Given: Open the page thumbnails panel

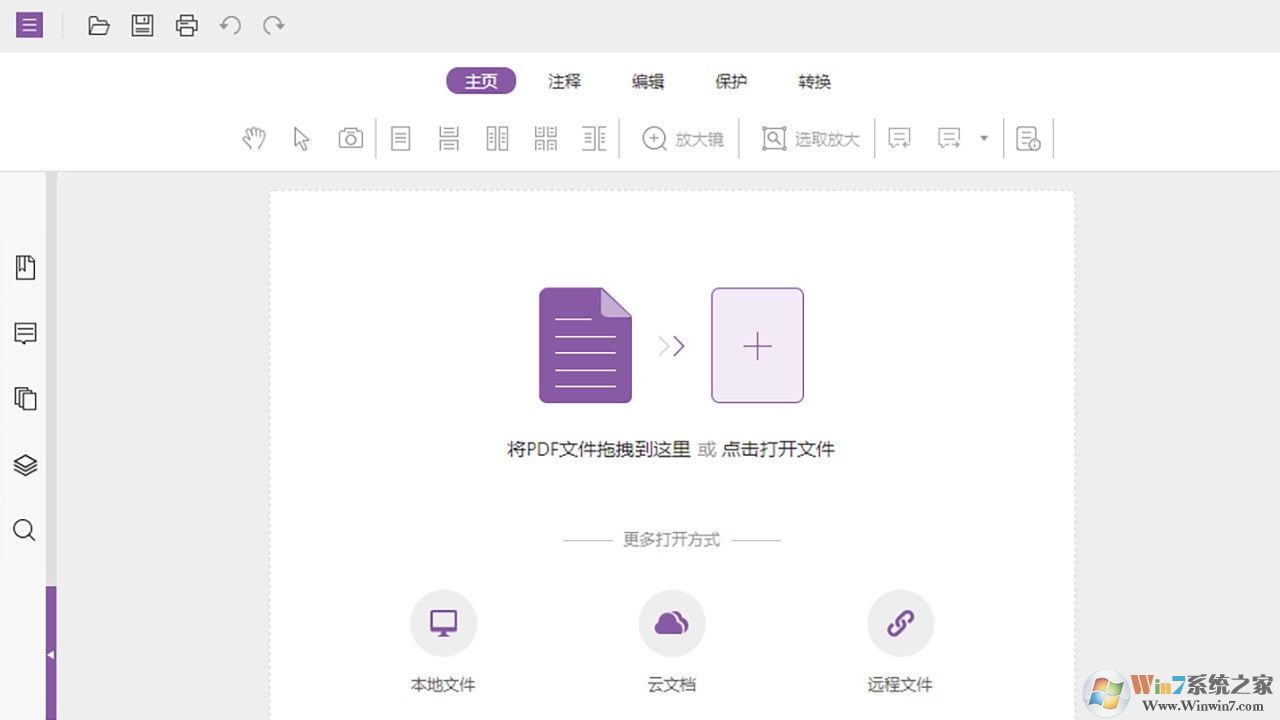Looking at the screenshot, I should (x=24, y=398).
